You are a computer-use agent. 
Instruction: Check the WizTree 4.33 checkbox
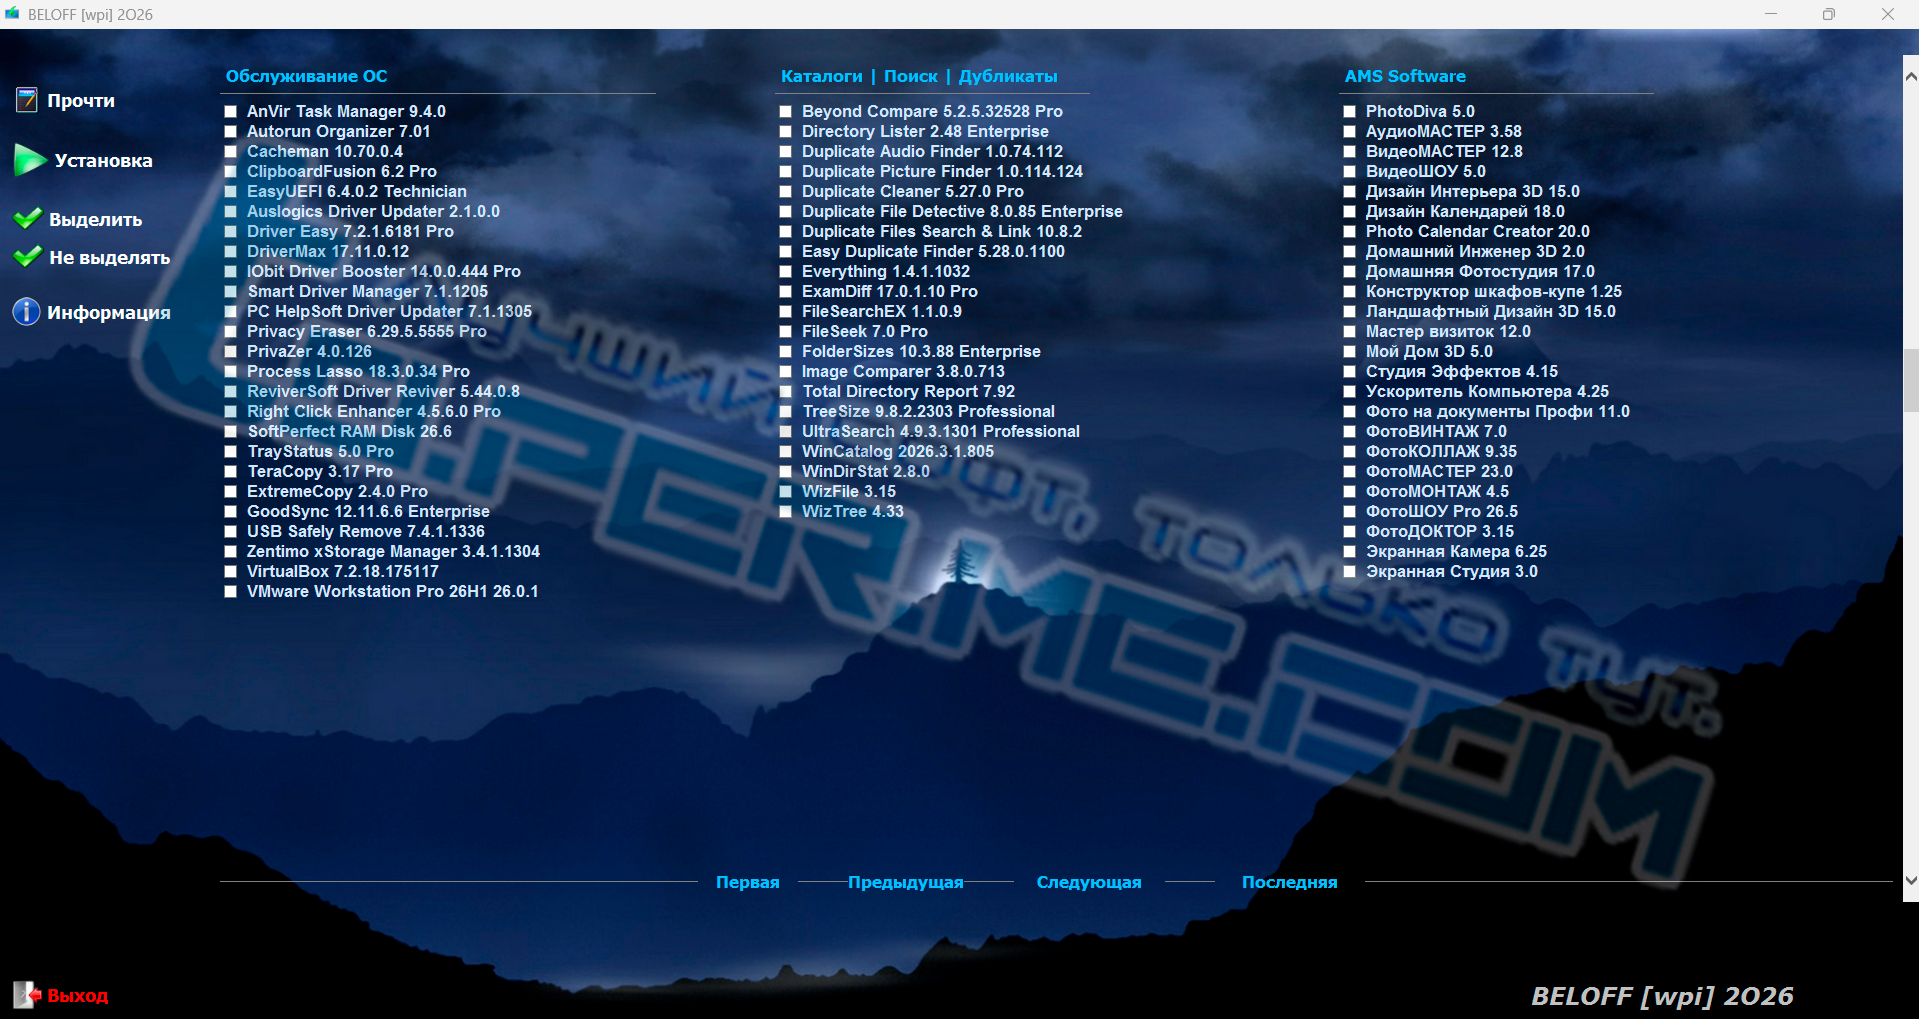tap(786, 512)
